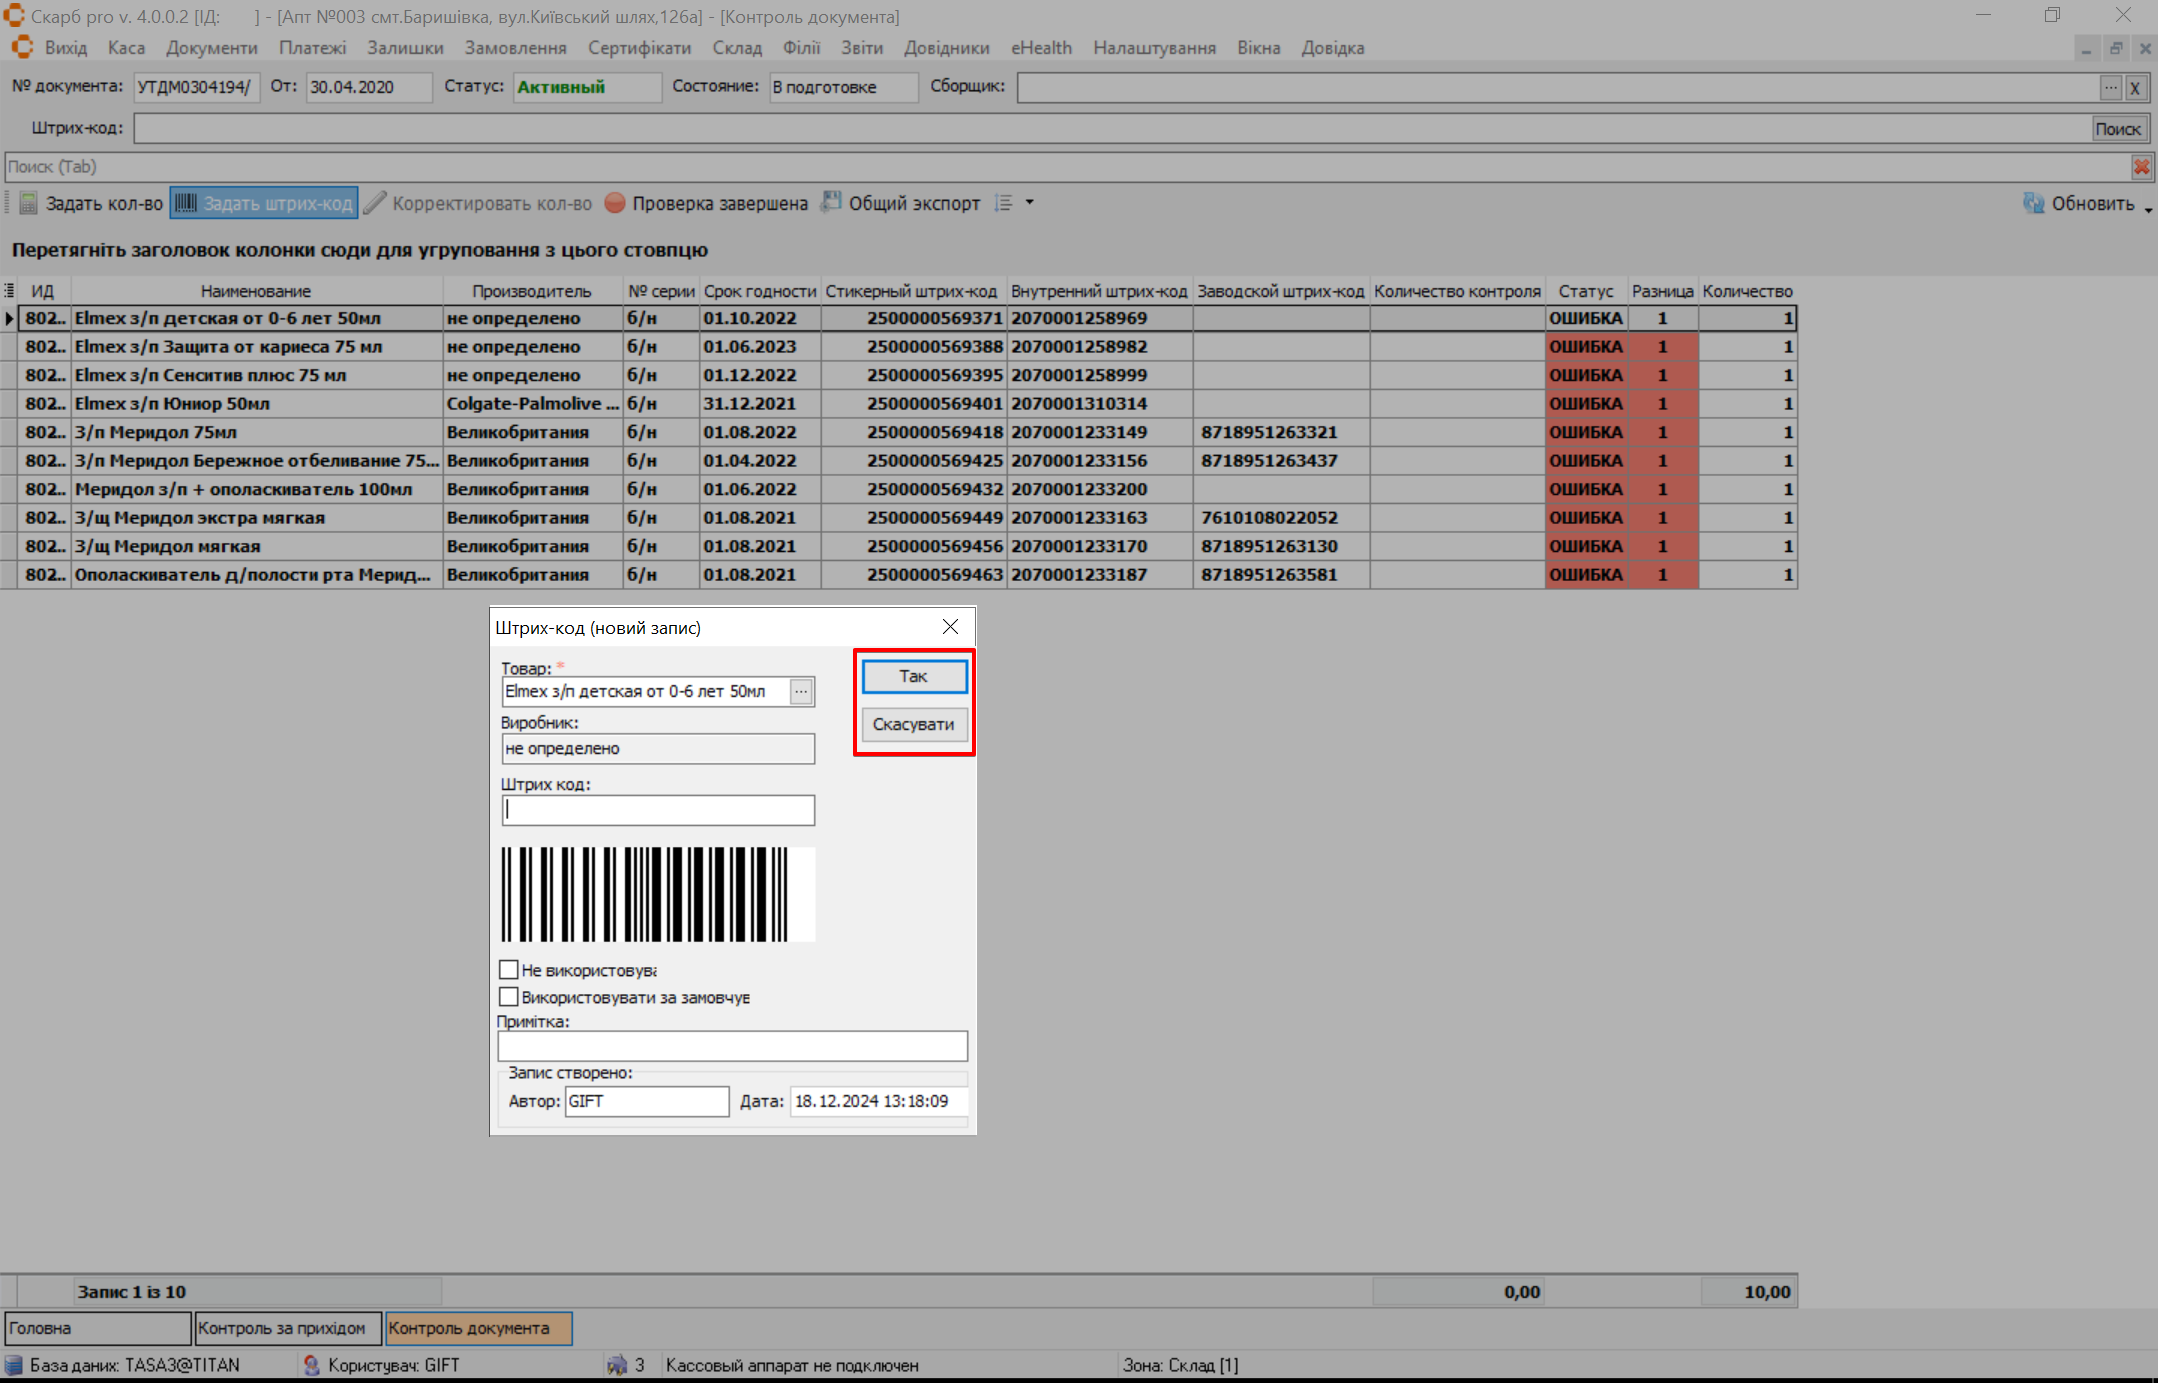Click the red circle Проверка завершена icon
Viewport: 2158px width, 1383px height.
615,203
